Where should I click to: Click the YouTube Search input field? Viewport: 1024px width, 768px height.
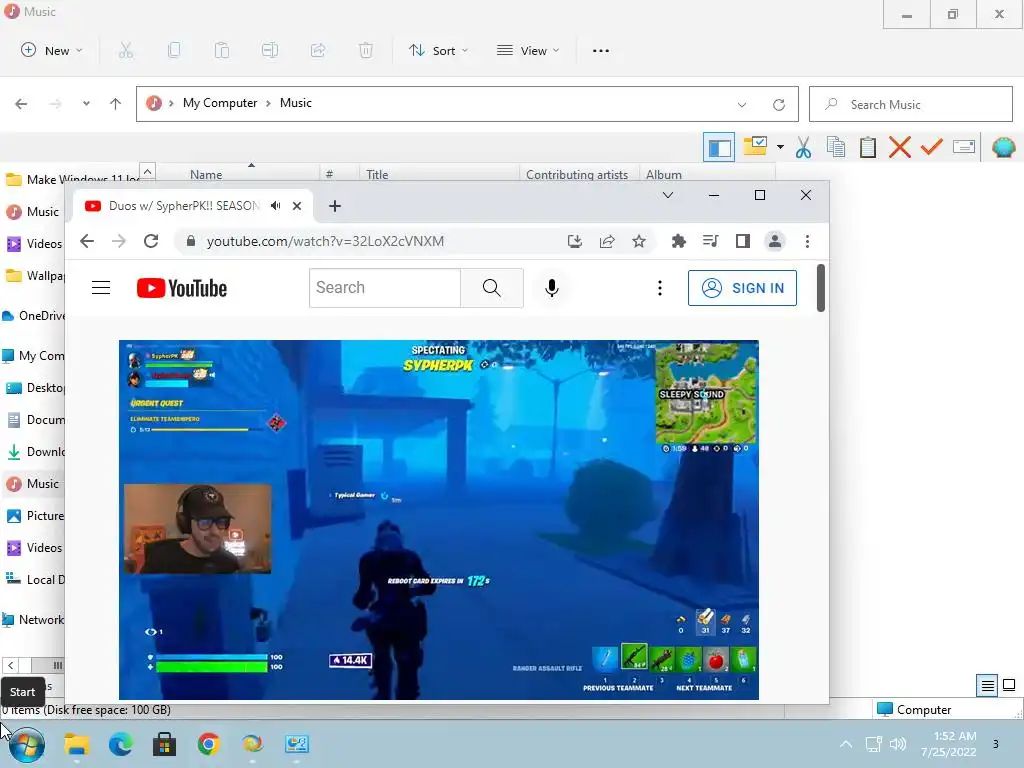[385, 288]
